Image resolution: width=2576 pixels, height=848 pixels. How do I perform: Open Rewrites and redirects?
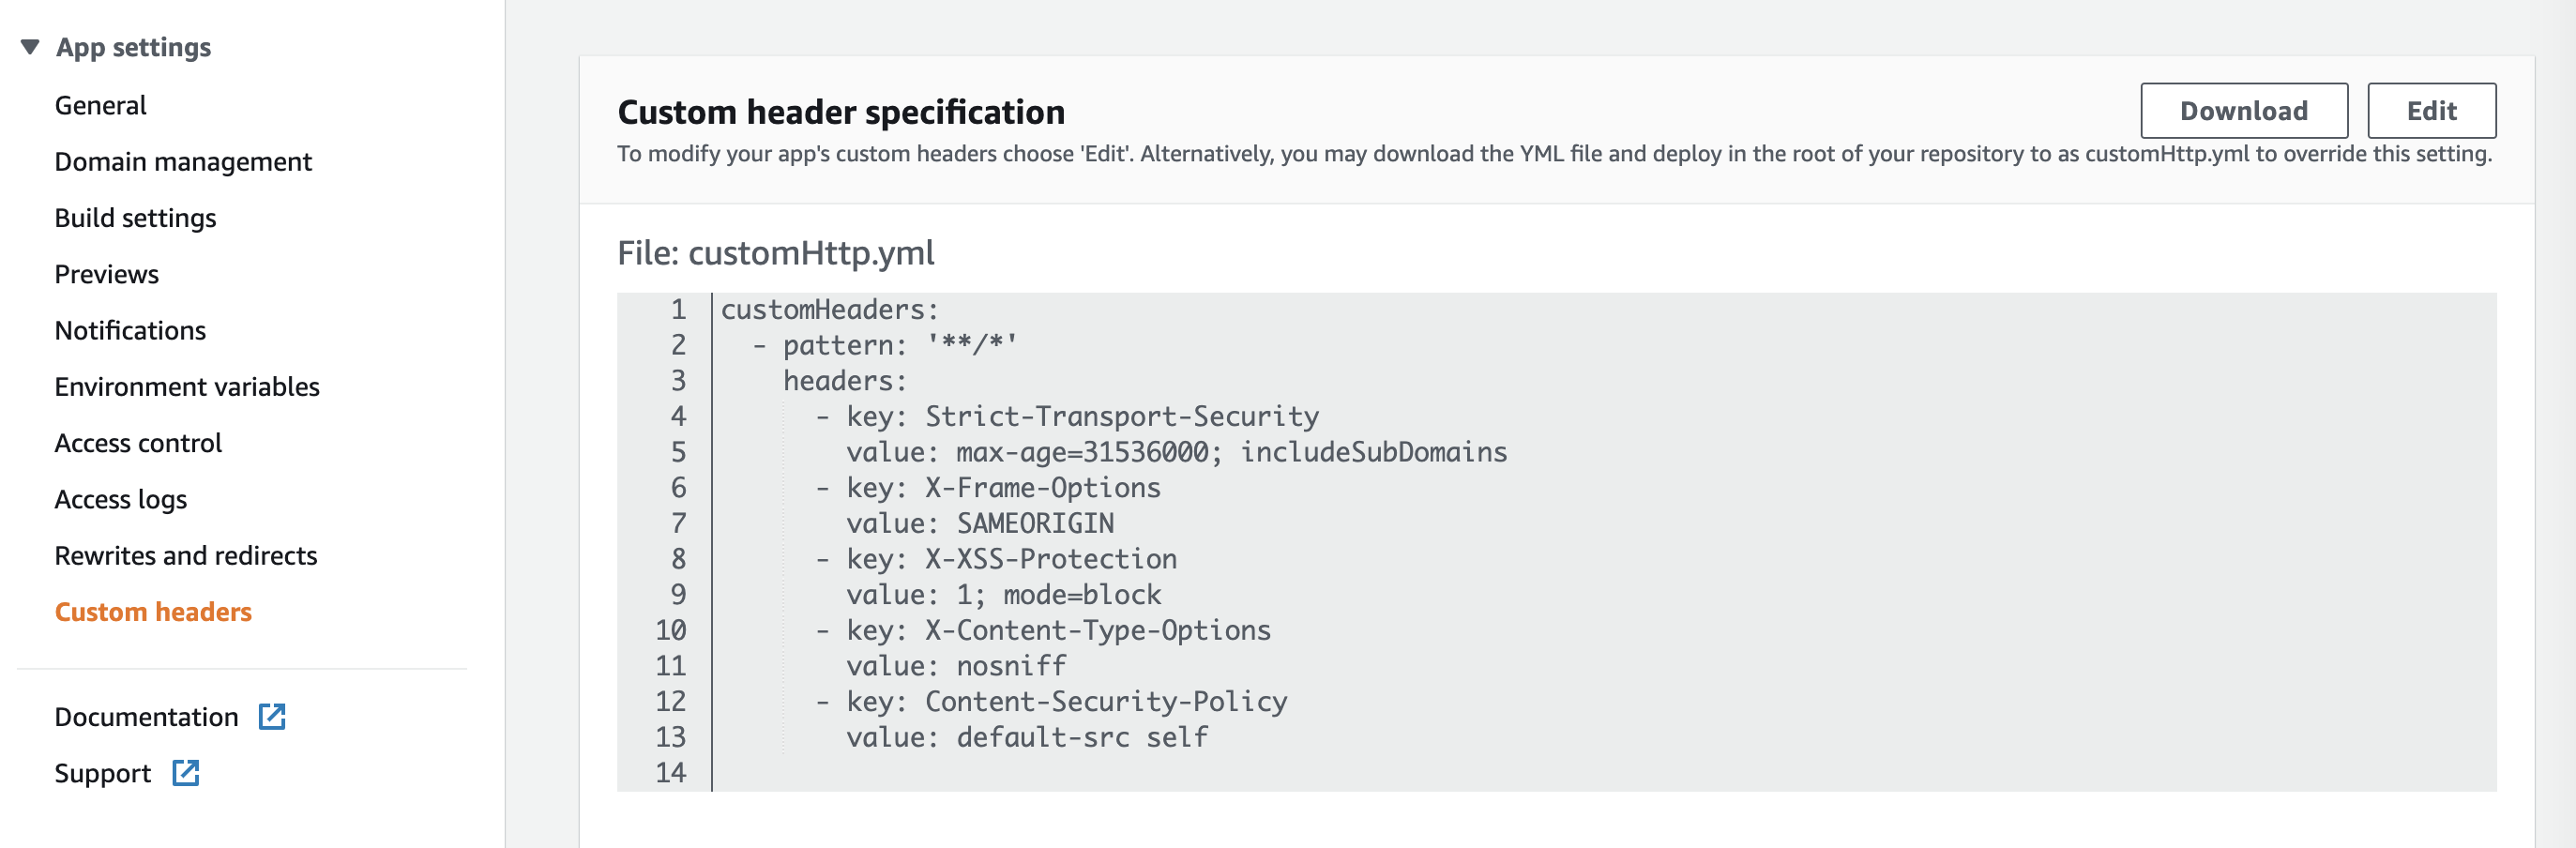click(185, 555)
